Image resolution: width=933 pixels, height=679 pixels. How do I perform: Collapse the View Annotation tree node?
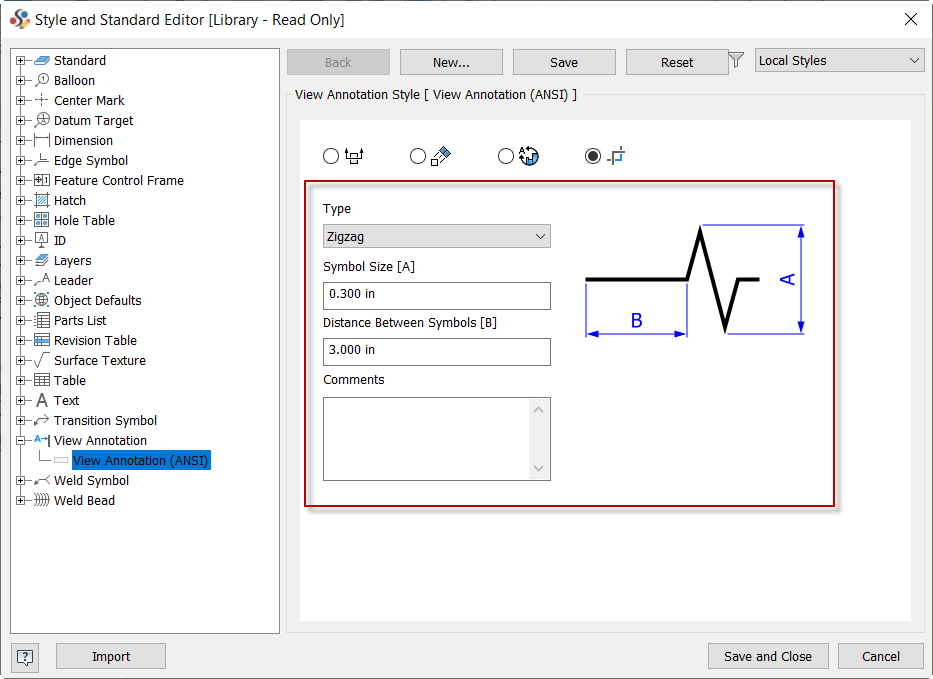pos(20,440)
